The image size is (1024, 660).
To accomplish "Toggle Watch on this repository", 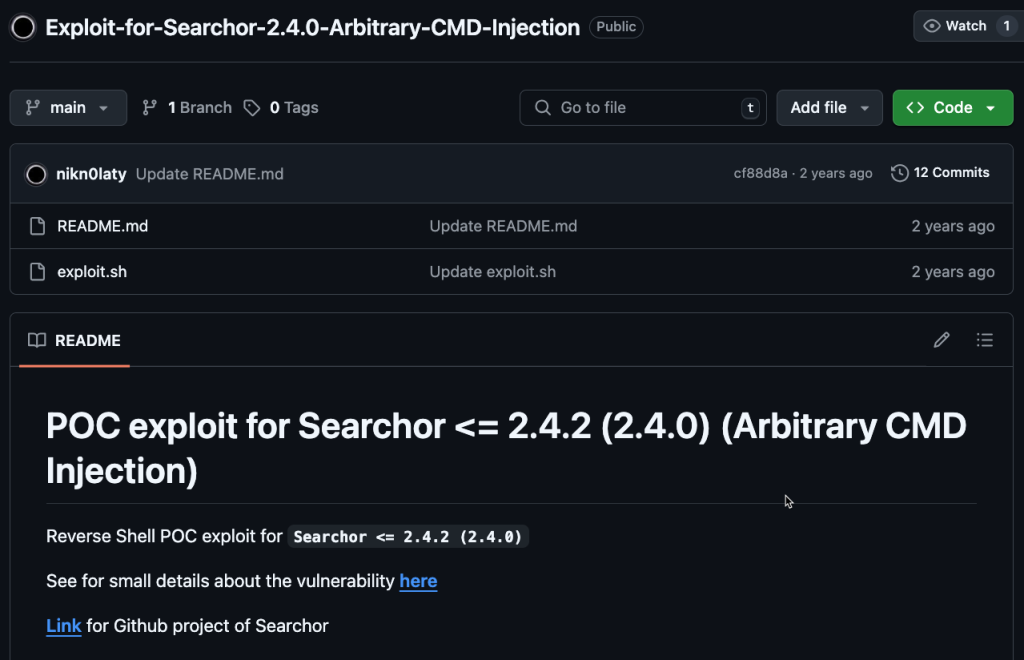I will [x=955, y=26].
